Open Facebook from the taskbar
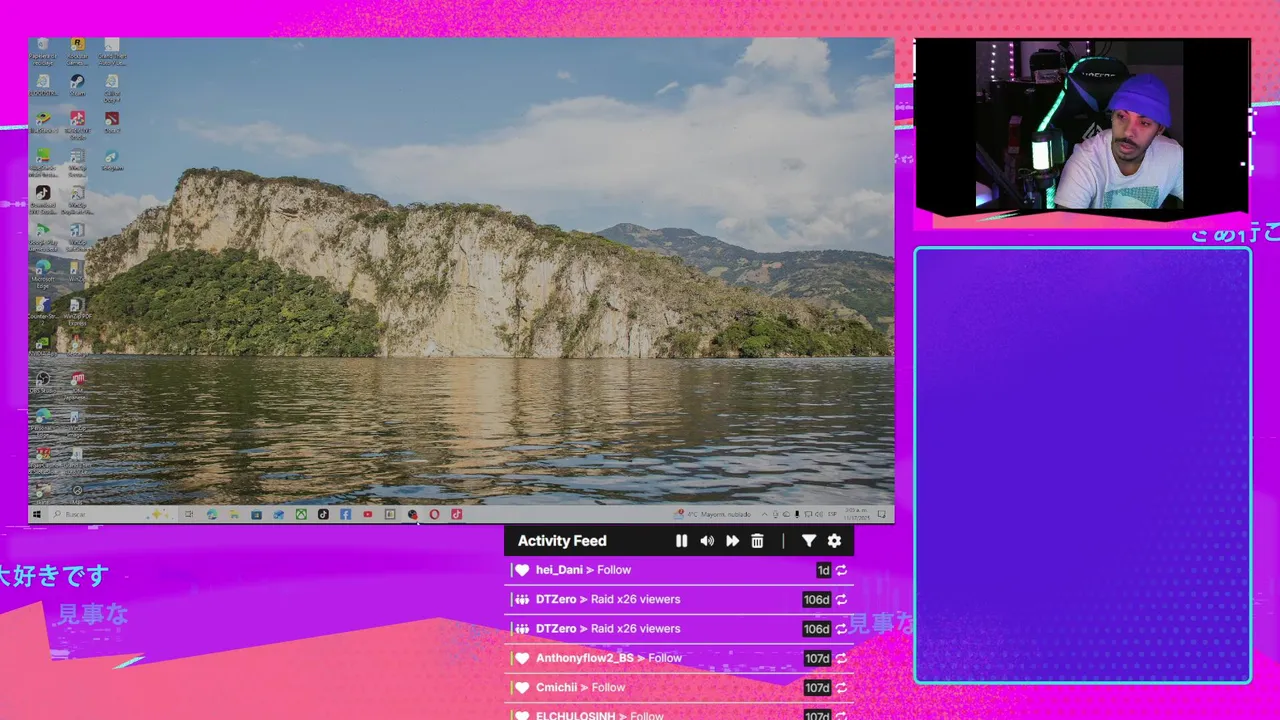The image size is (1280, 720). [x=345, y=514]
